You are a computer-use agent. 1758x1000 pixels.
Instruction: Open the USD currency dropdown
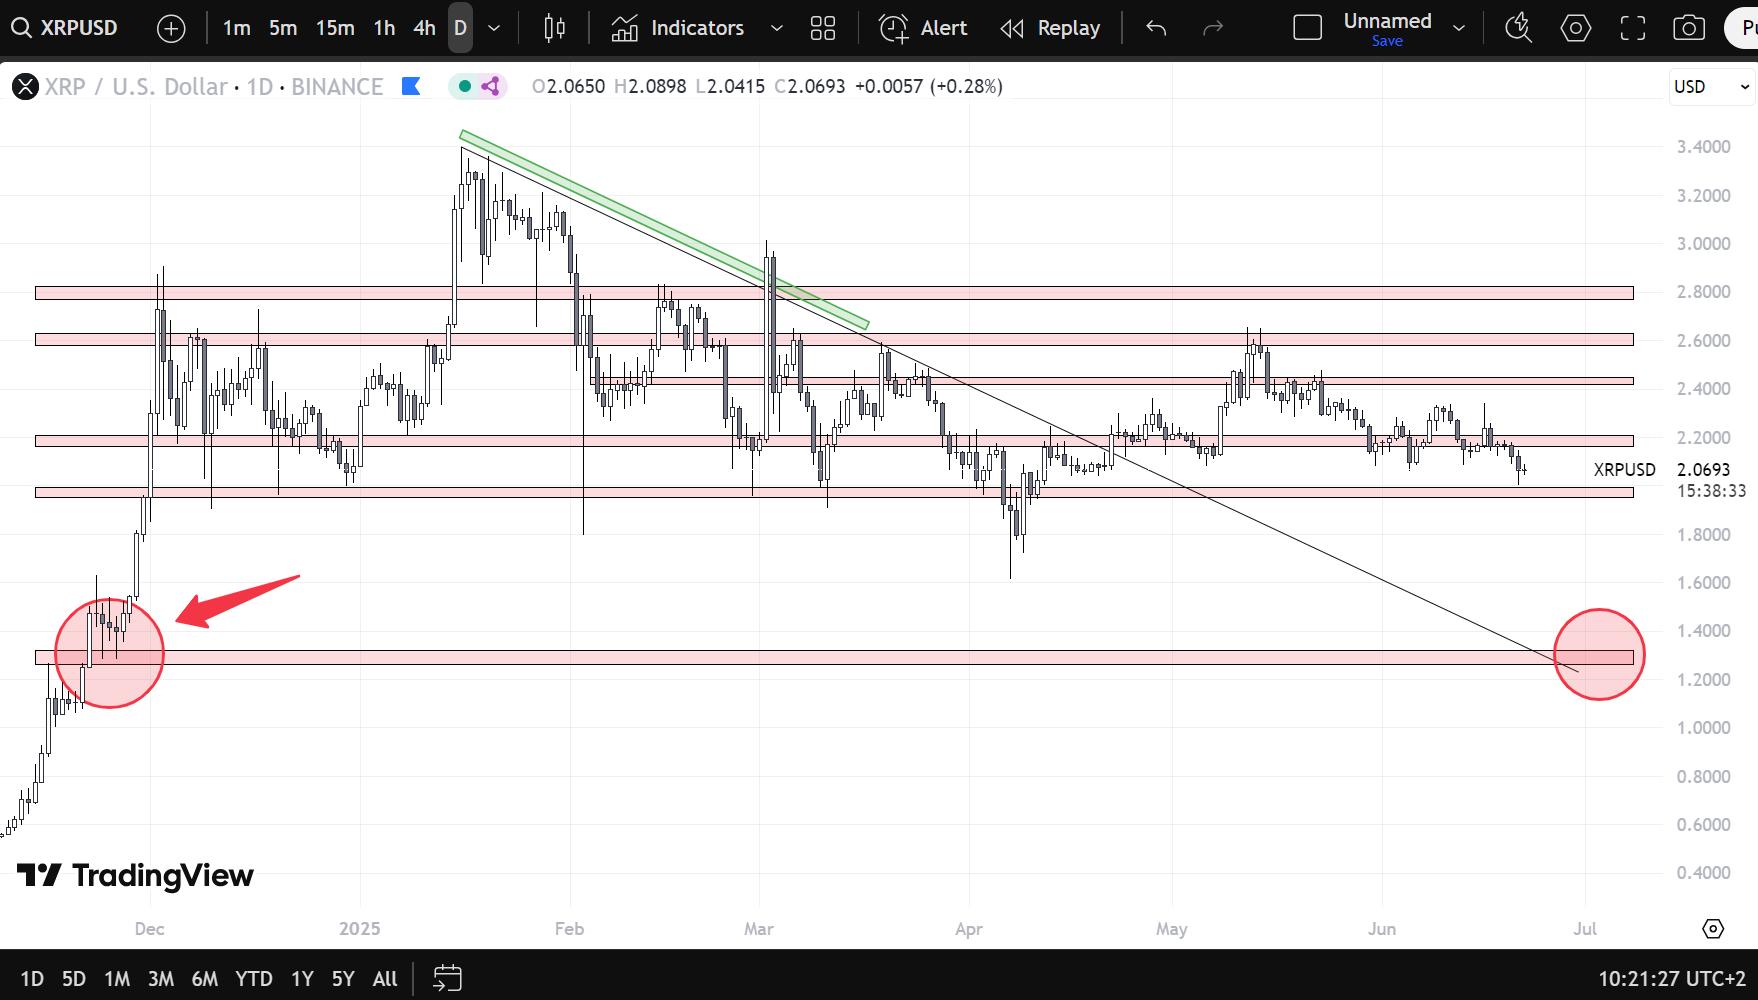[1712, 86]
